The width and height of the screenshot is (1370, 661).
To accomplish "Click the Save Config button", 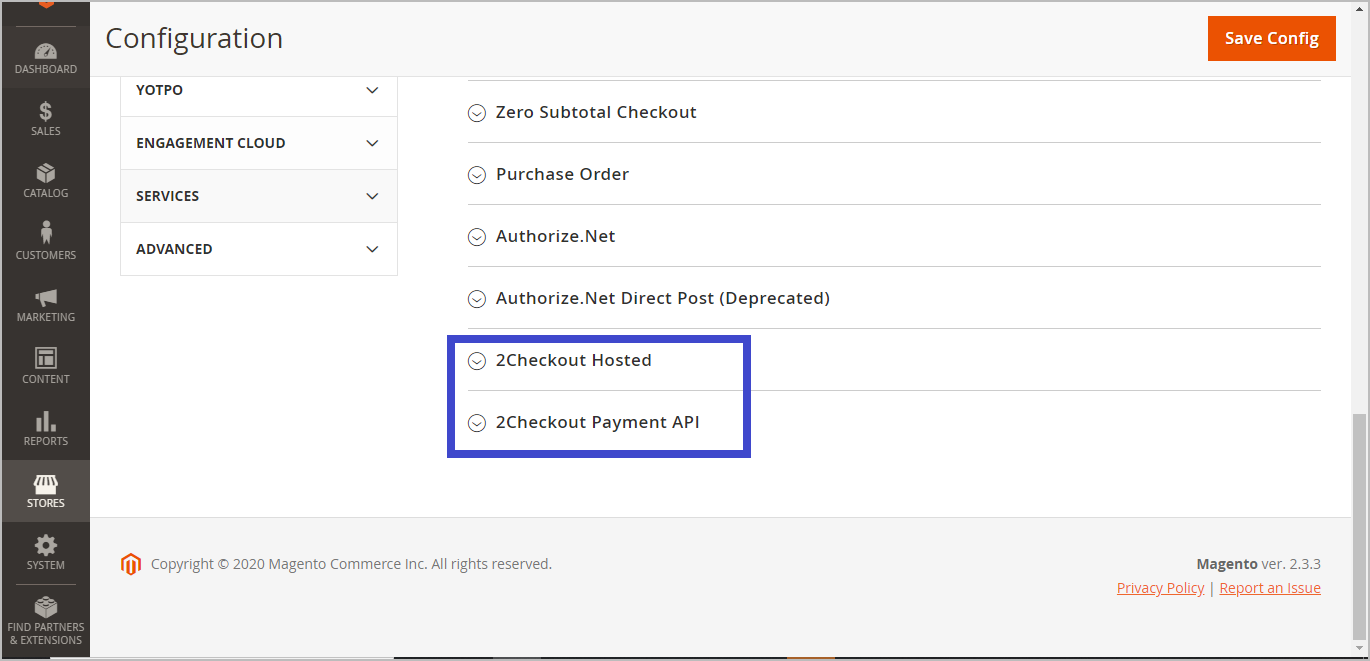I will (1272, 38).
